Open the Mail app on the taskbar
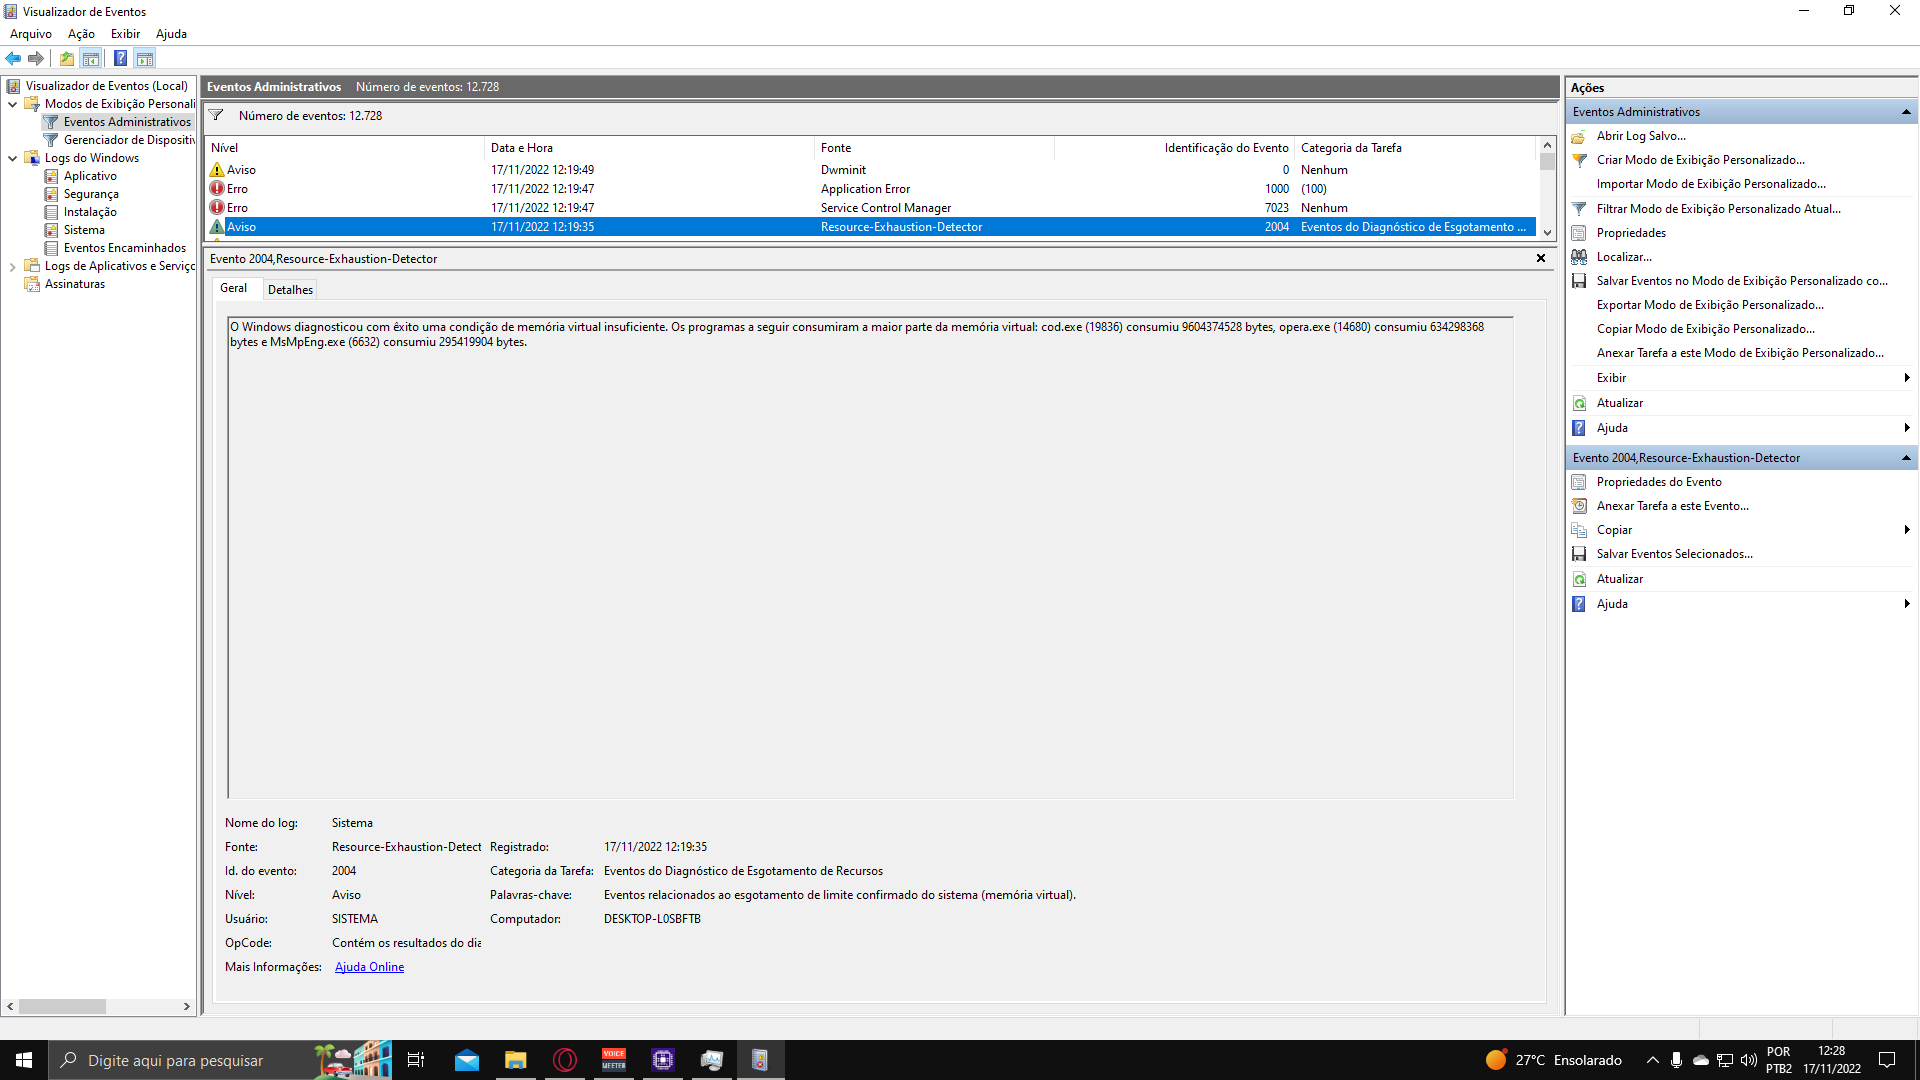1920x1080 pixels. 467,1060
